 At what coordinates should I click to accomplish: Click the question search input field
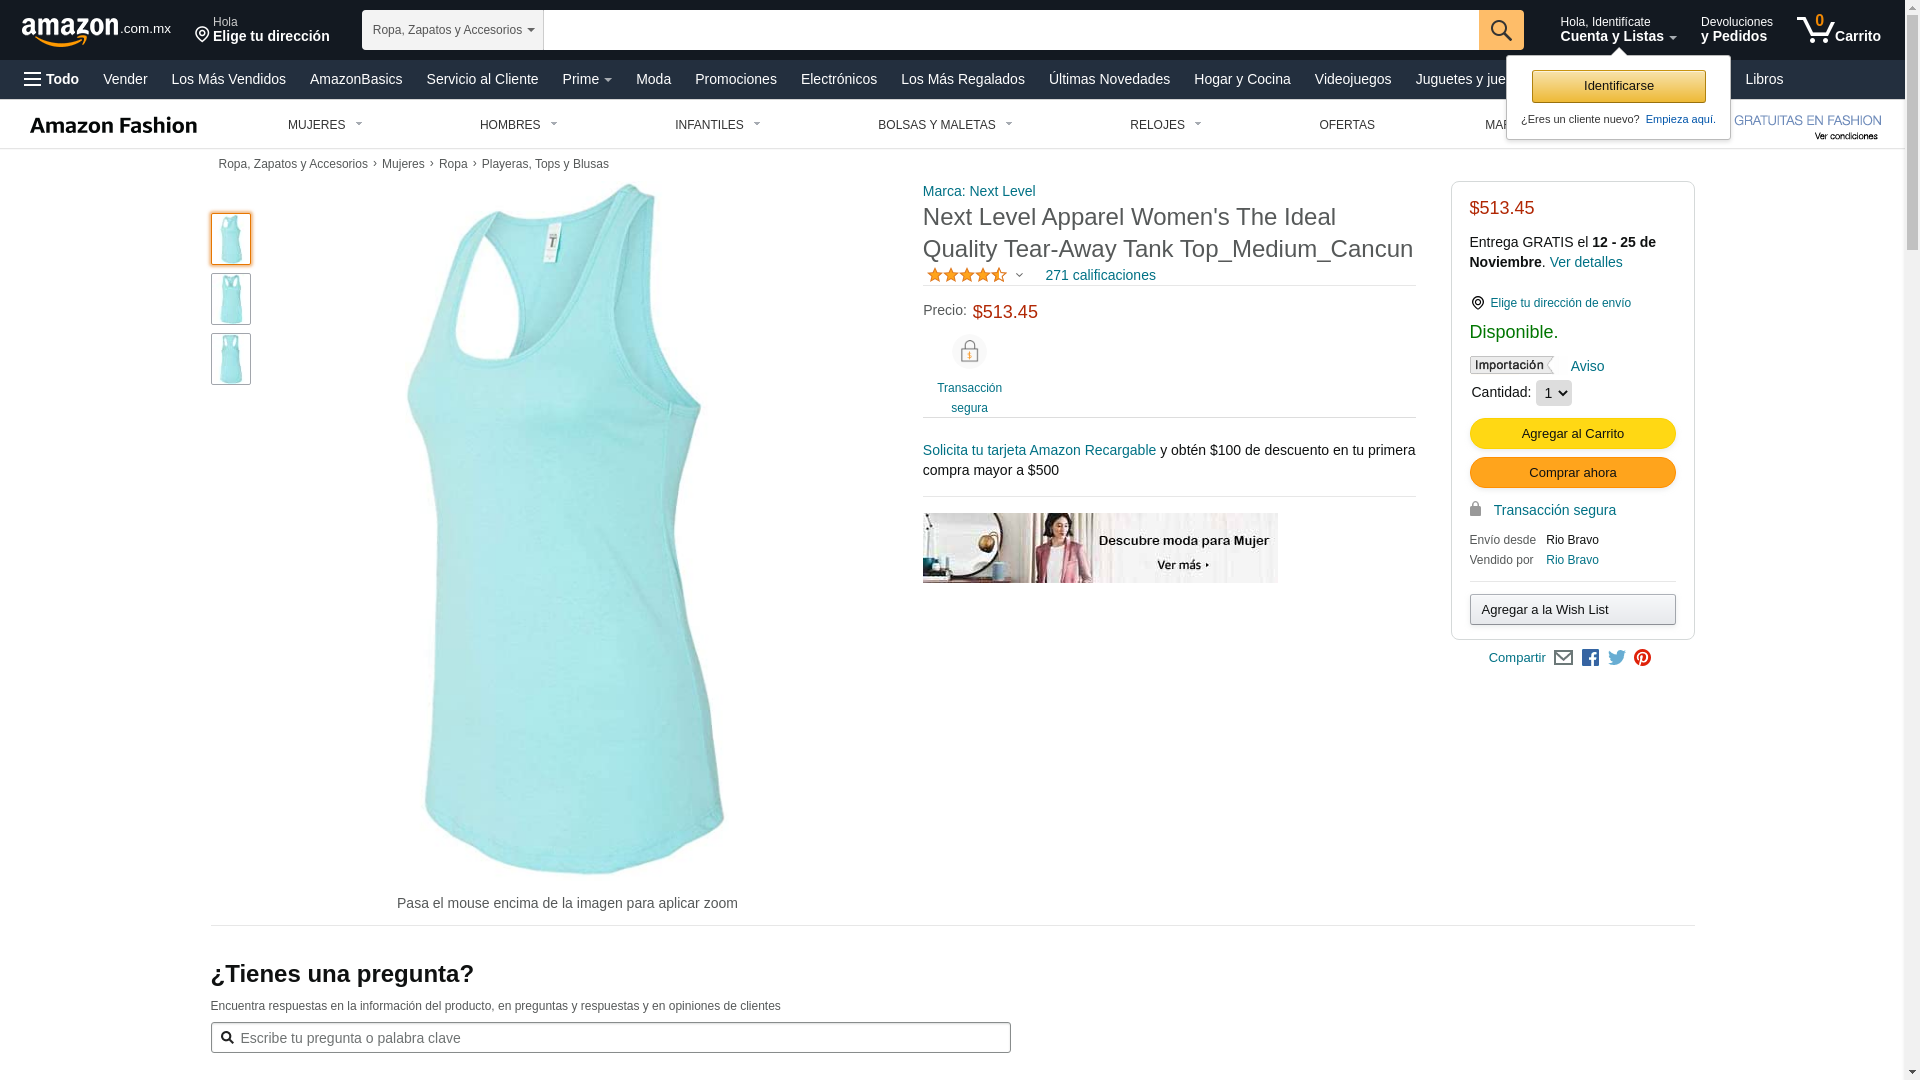pyautogui.click(x=610, y=1038)
